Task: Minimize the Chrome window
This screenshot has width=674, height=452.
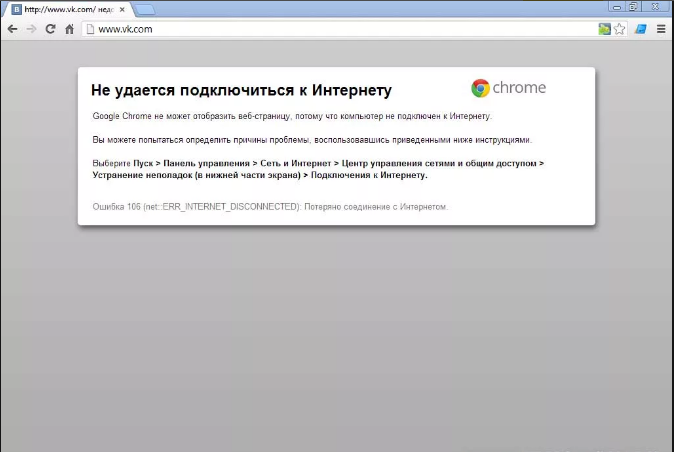Action: point(617,7)
